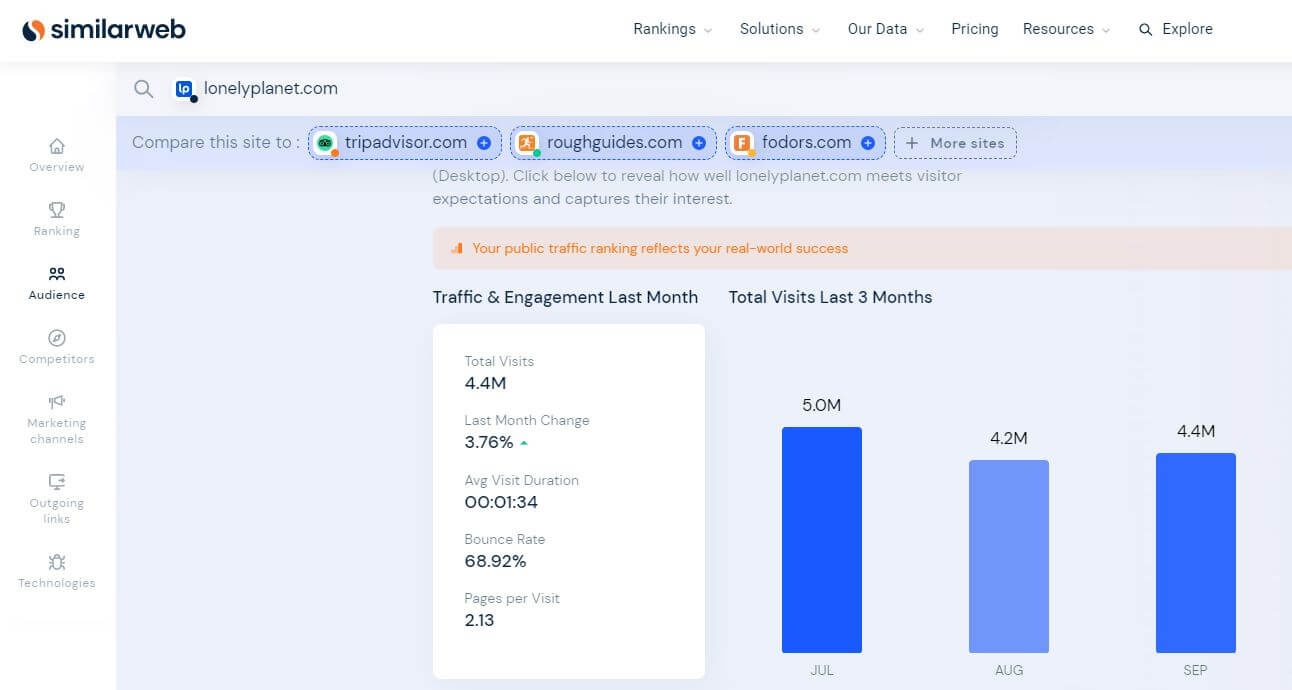Click the search magnifier icon
The width and height of the screenshot is (1292, 690).
(x=144, y=89)
